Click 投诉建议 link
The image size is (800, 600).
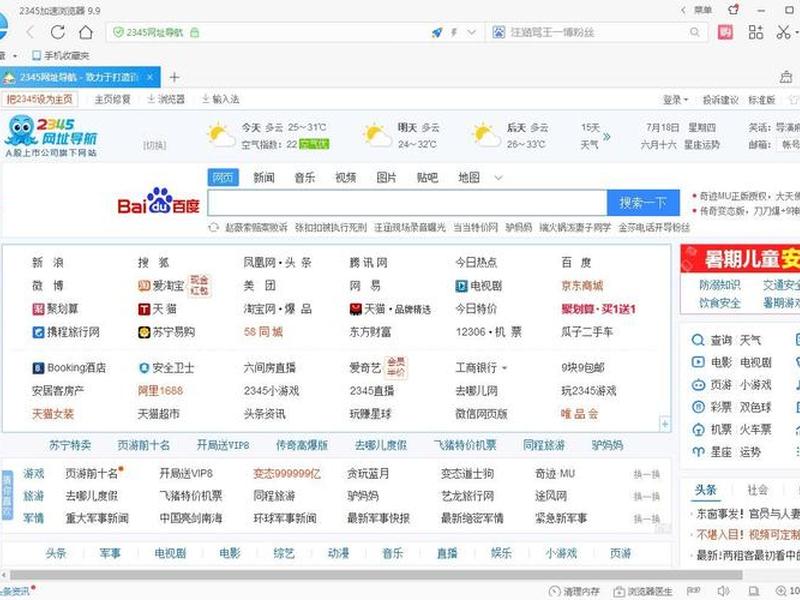tap(720, 100)
